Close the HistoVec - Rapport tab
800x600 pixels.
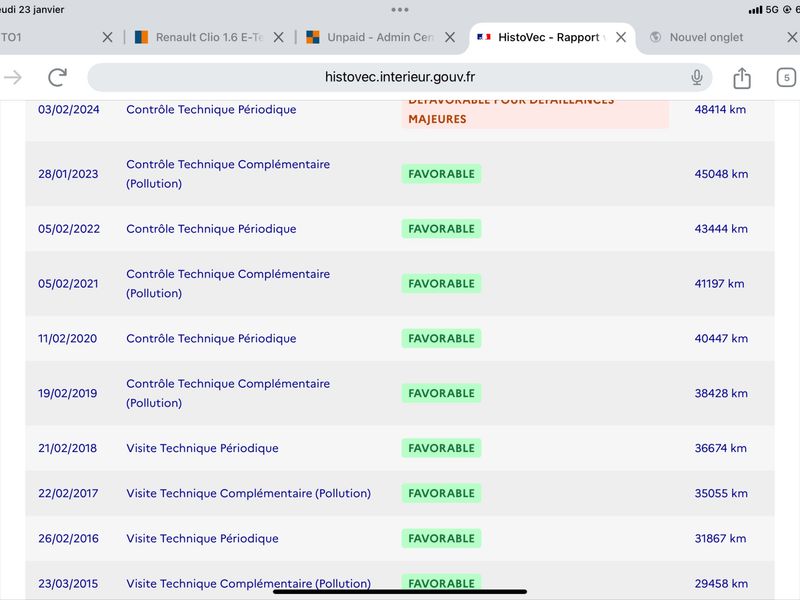pos(621,37)
